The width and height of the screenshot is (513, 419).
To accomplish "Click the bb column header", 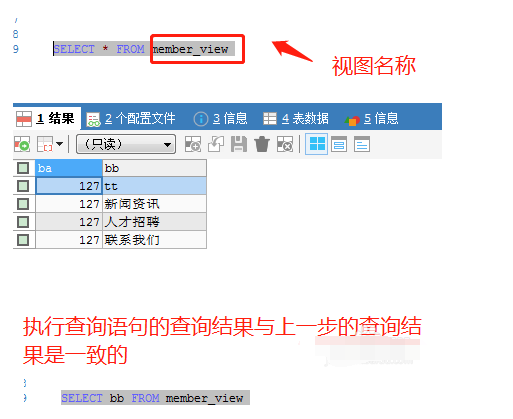I will [x=154, y=168].
